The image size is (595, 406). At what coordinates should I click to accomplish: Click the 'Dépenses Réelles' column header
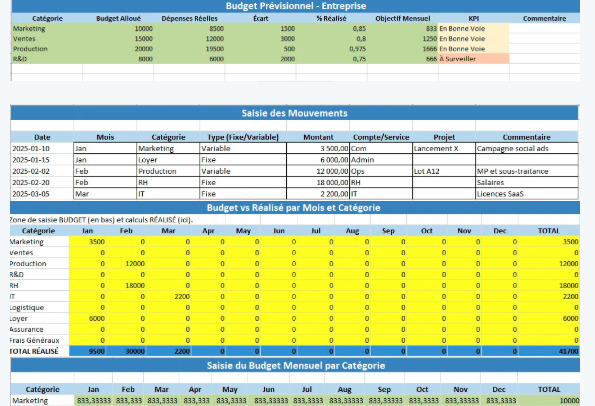pos(189,18)
